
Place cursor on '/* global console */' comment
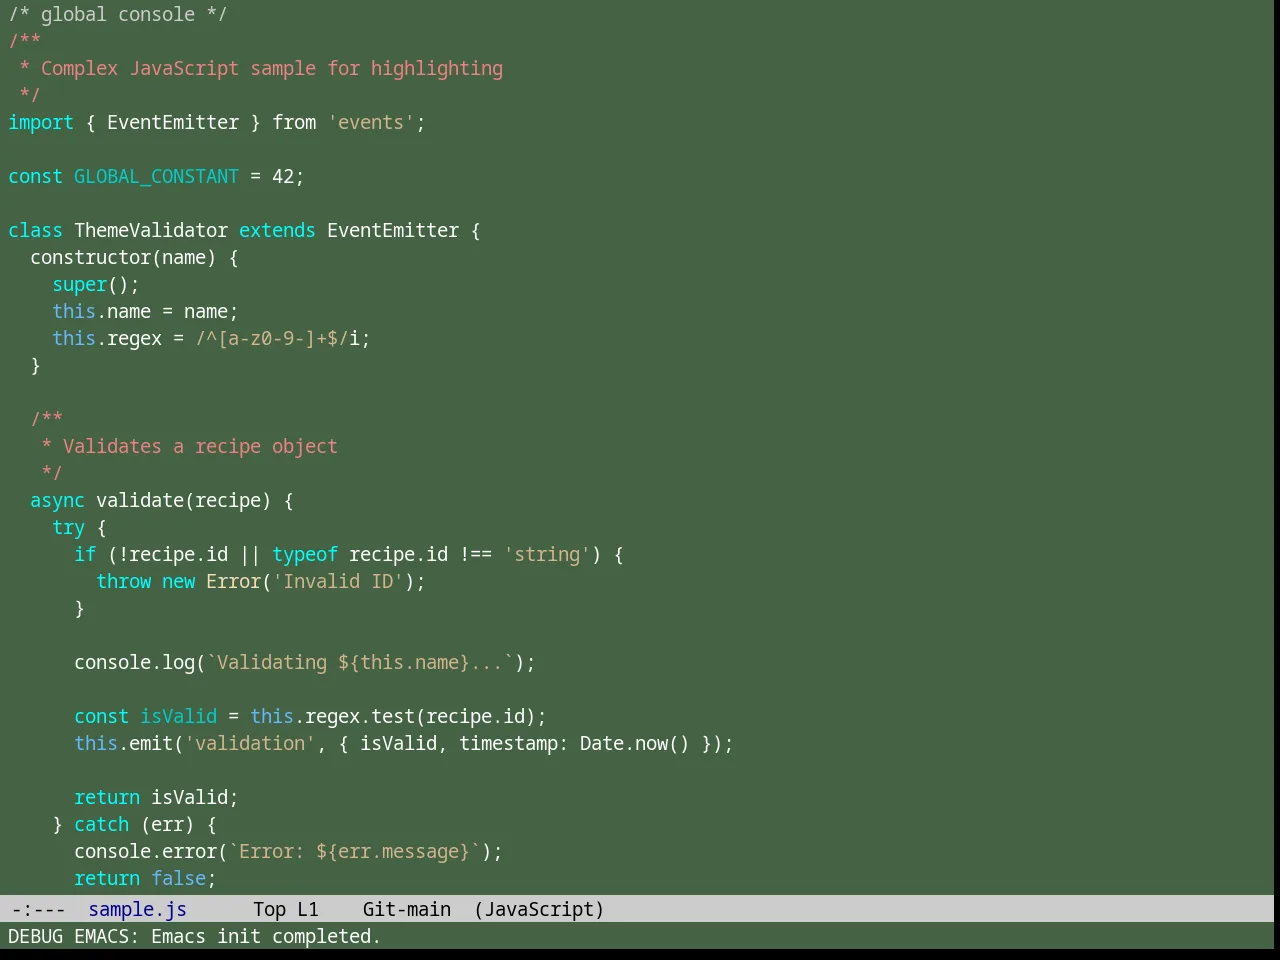(118, 14)
